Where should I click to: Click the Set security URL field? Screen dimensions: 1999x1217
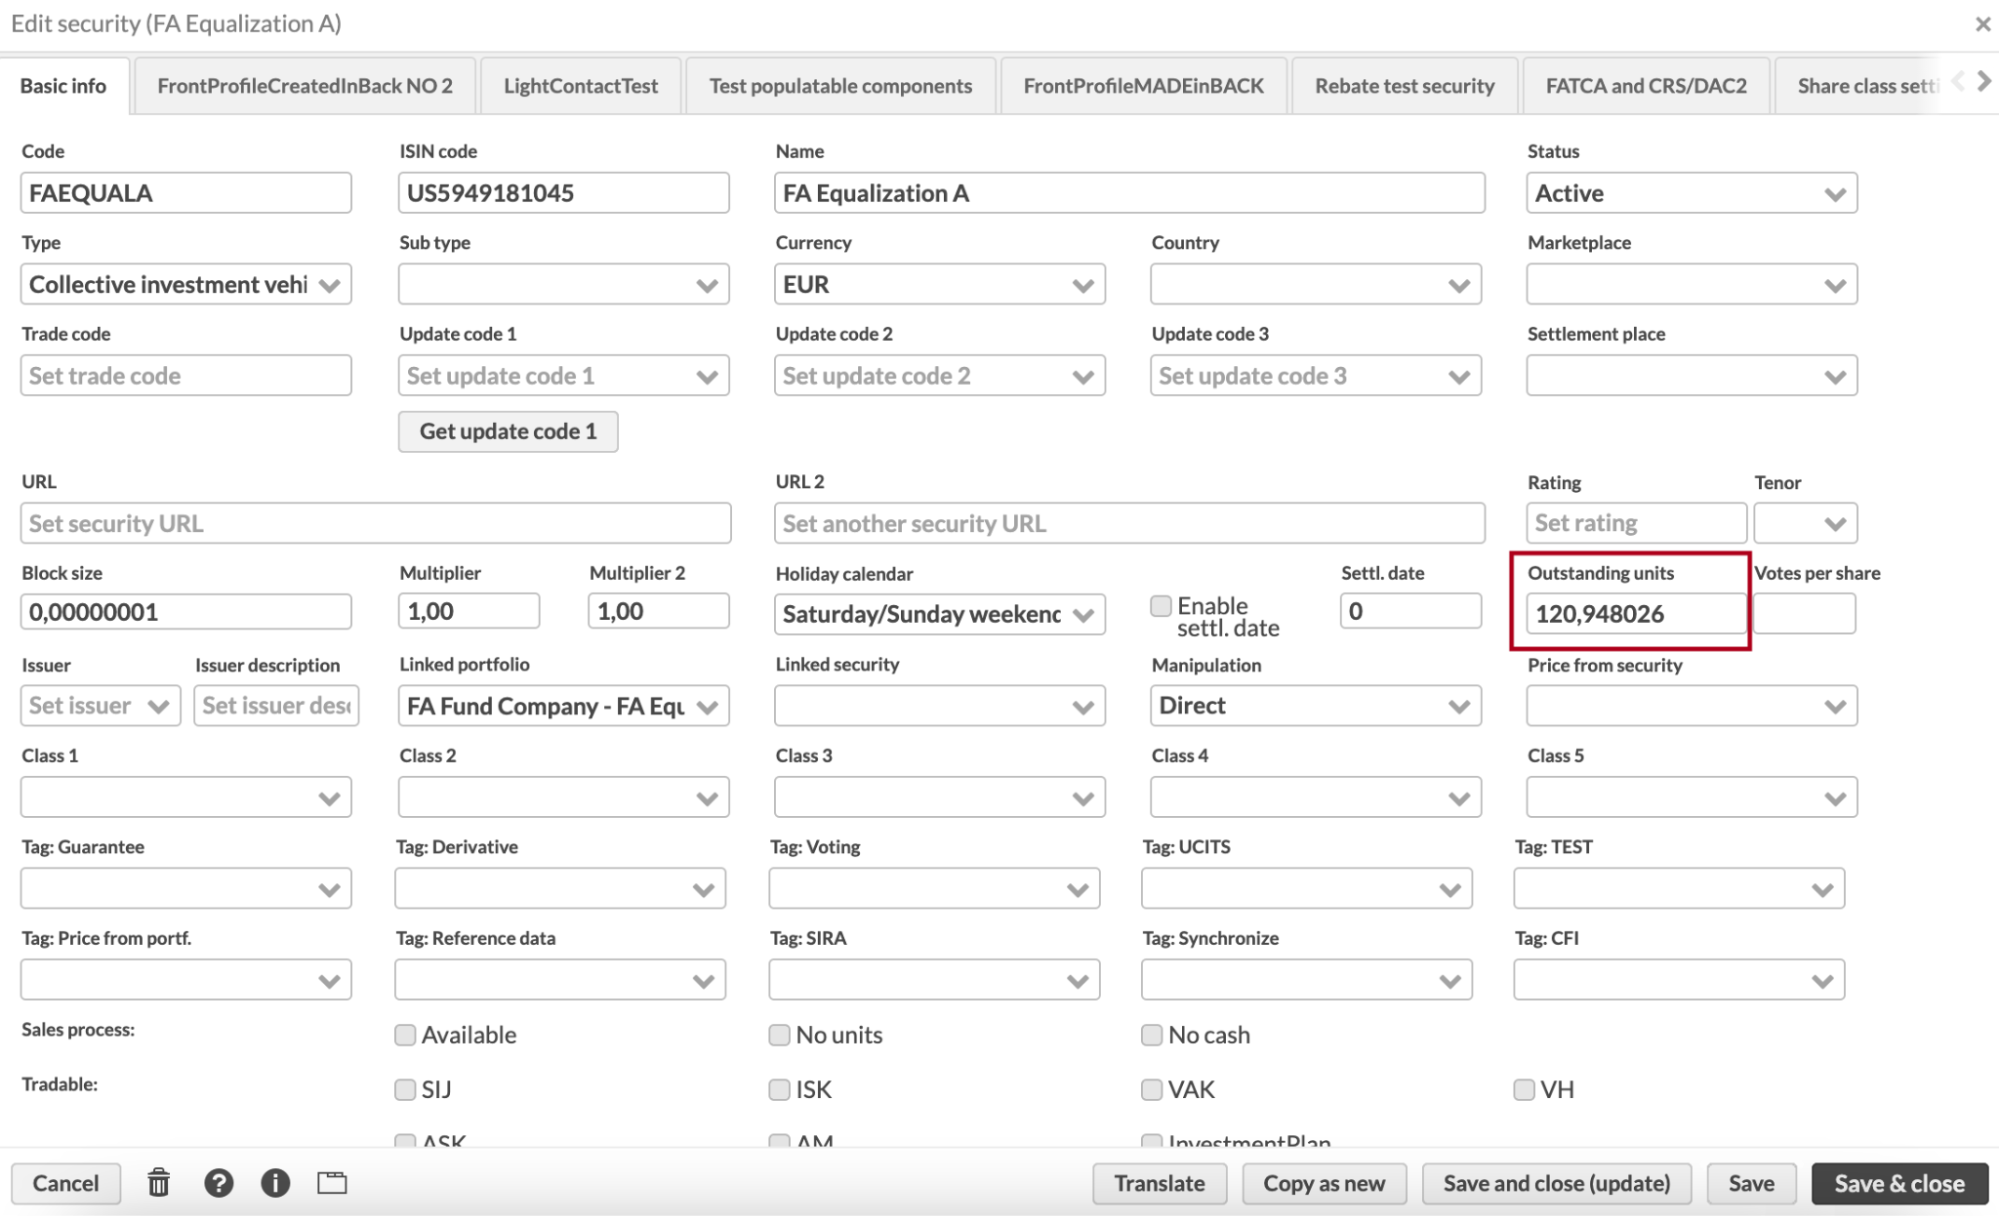tap(376, 523)
